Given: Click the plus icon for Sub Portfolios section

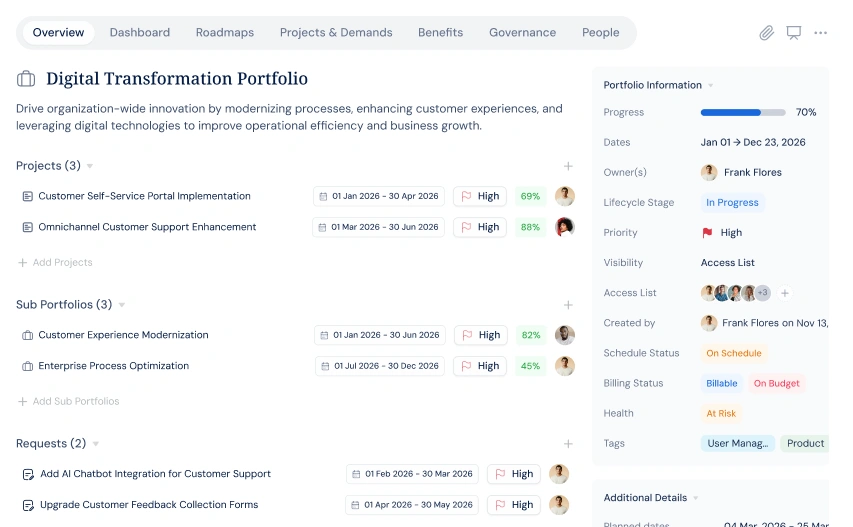Looking at the screenshot, I should [x=568, y=305].
